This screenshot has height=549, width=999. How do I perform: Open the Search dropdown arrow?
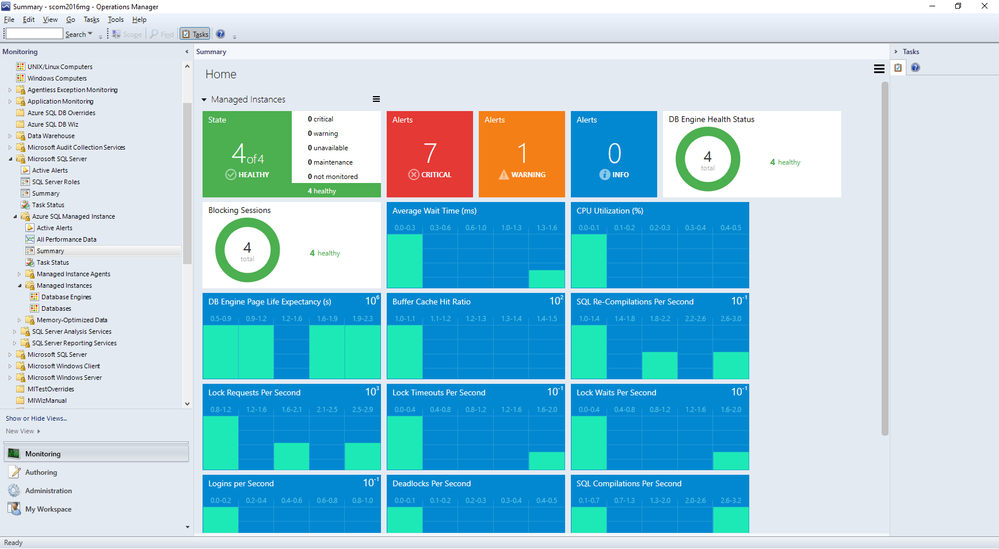[90, 34]
